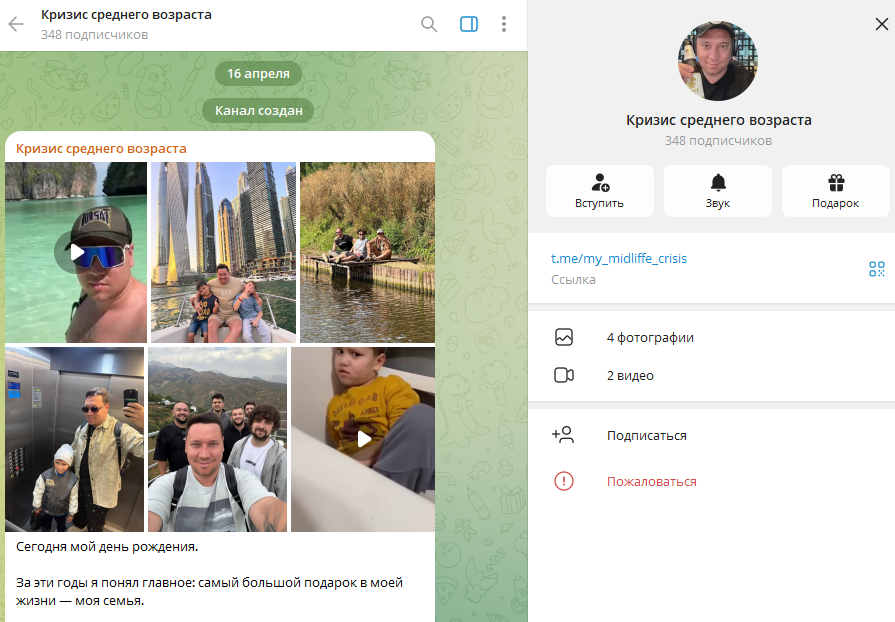The height and width of the screenshot is (622, 895).
Task: Click the Канал создан service message
Action: pos(259,111)
